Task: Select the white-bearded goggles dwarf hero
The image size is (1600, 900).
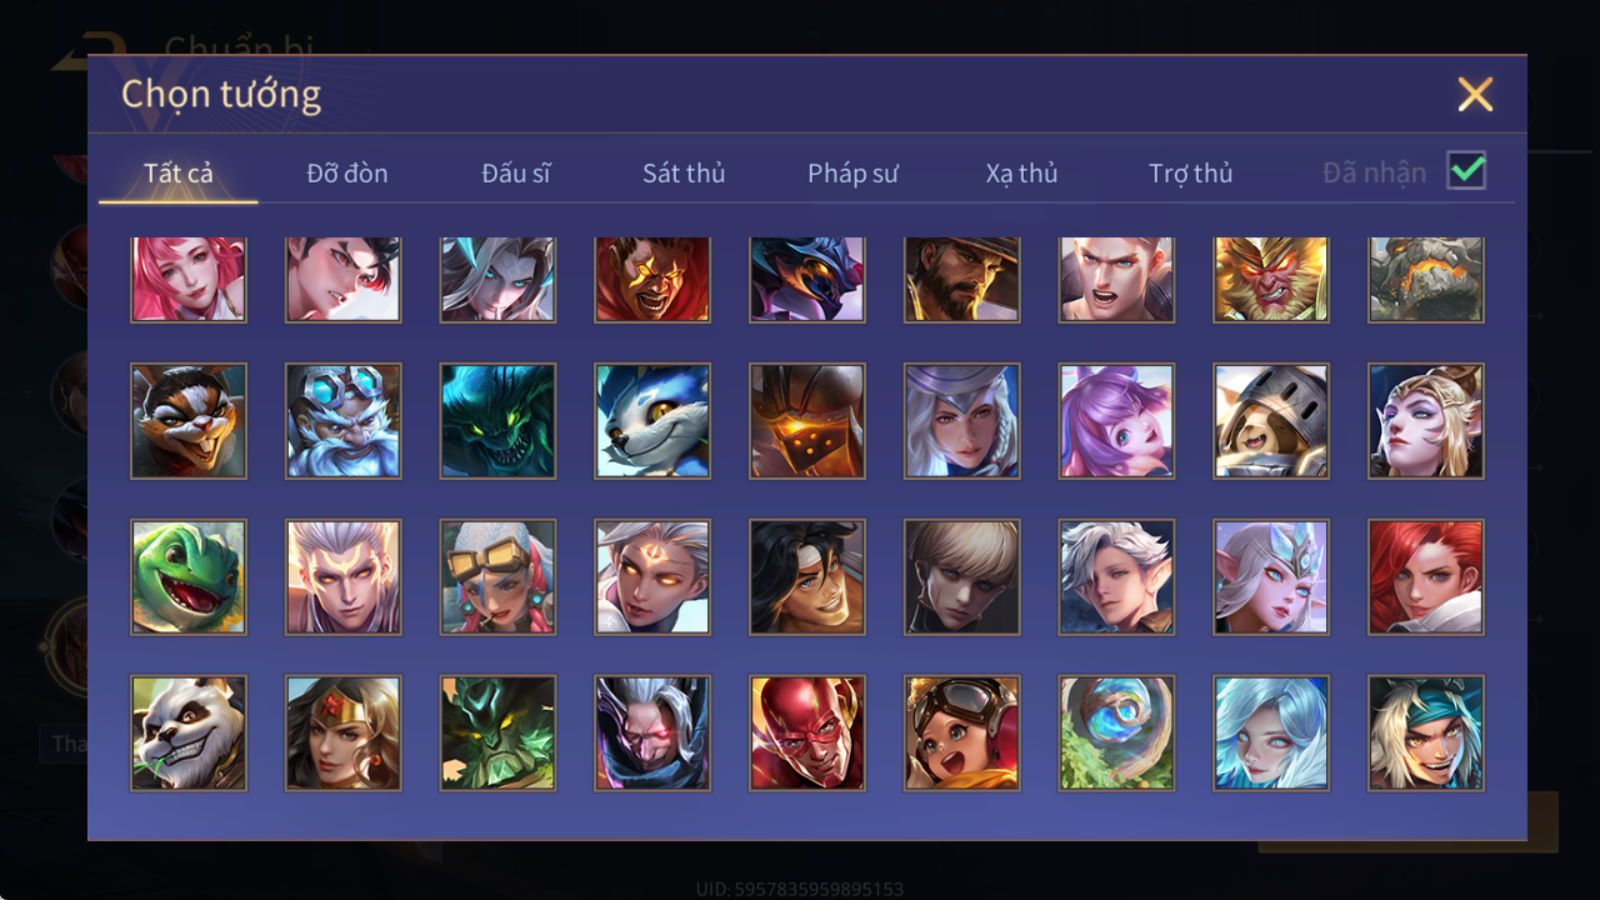Action: click(x=343, y=421)
